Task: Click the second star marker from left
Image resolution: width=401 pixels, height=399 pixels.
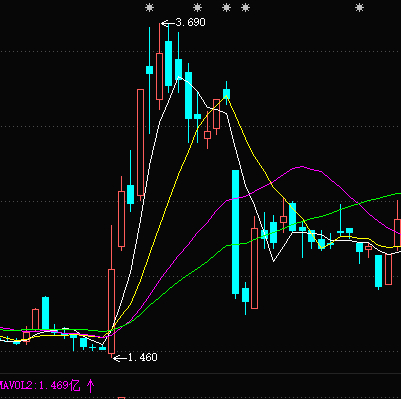Action: (197, 8)
